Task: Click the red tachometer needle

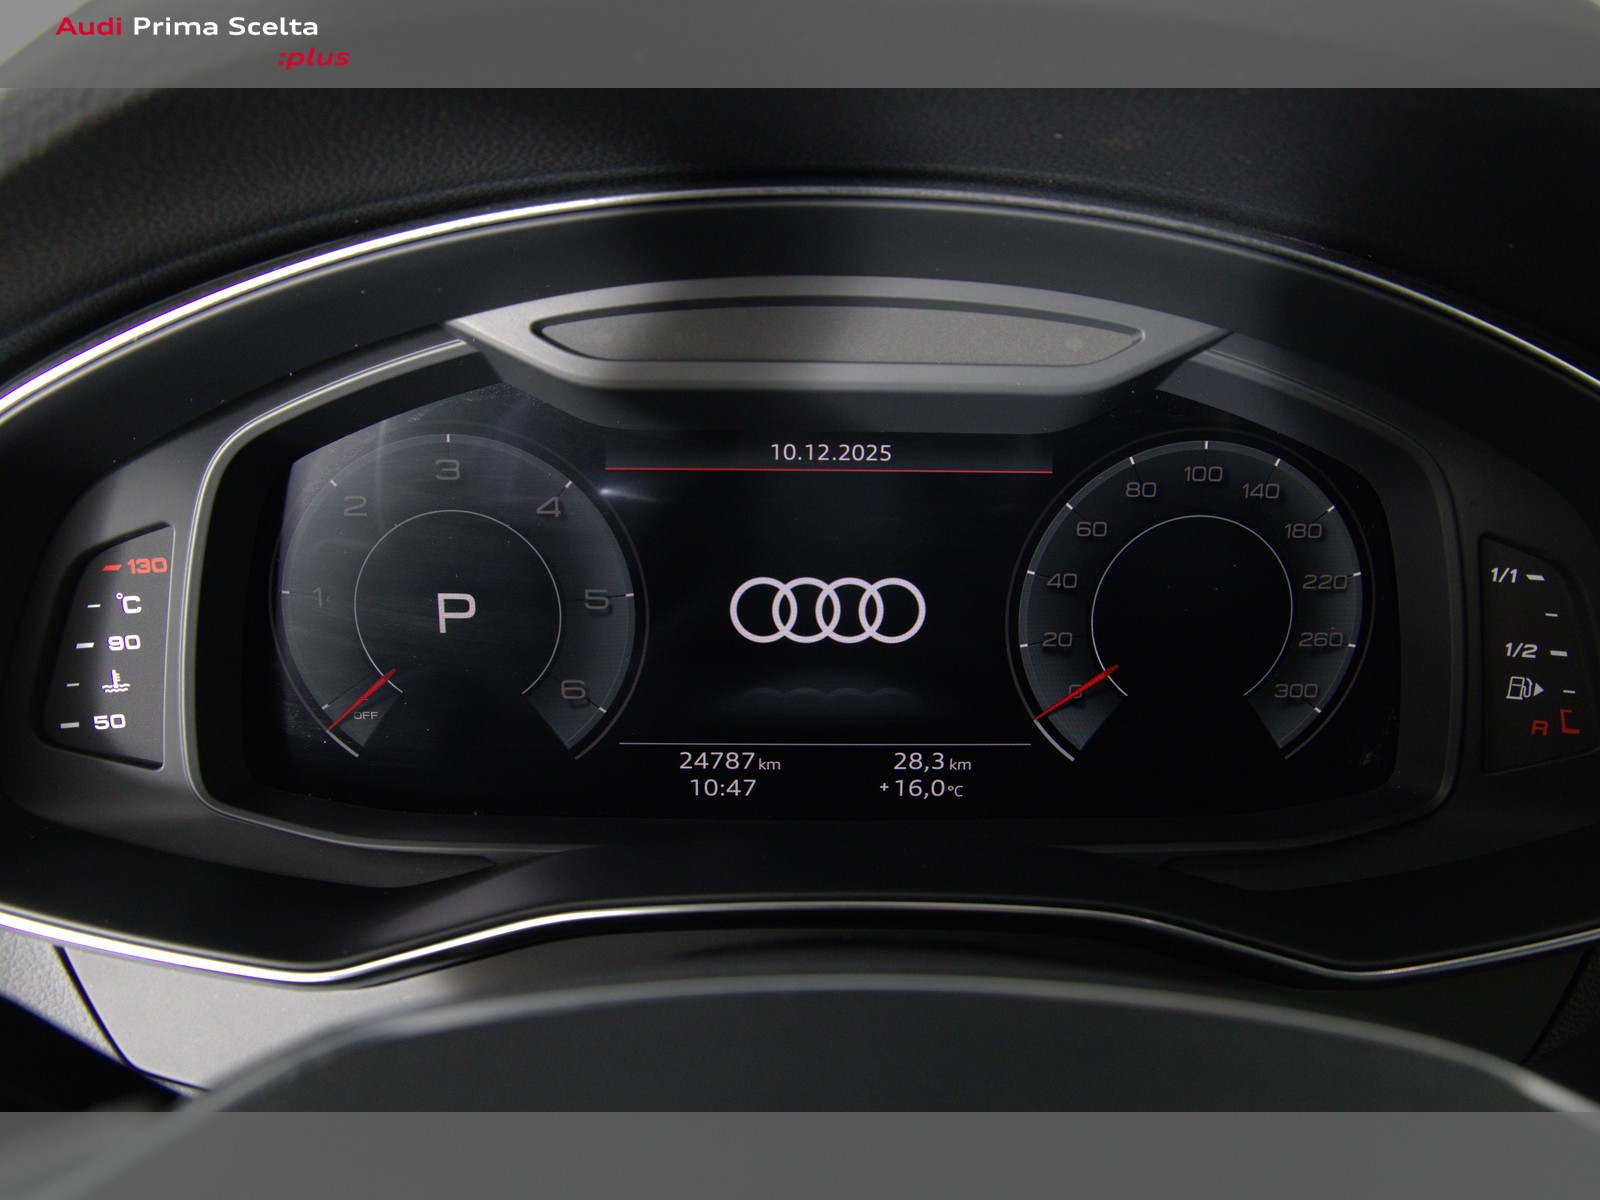Action: (x=362, y=698)
